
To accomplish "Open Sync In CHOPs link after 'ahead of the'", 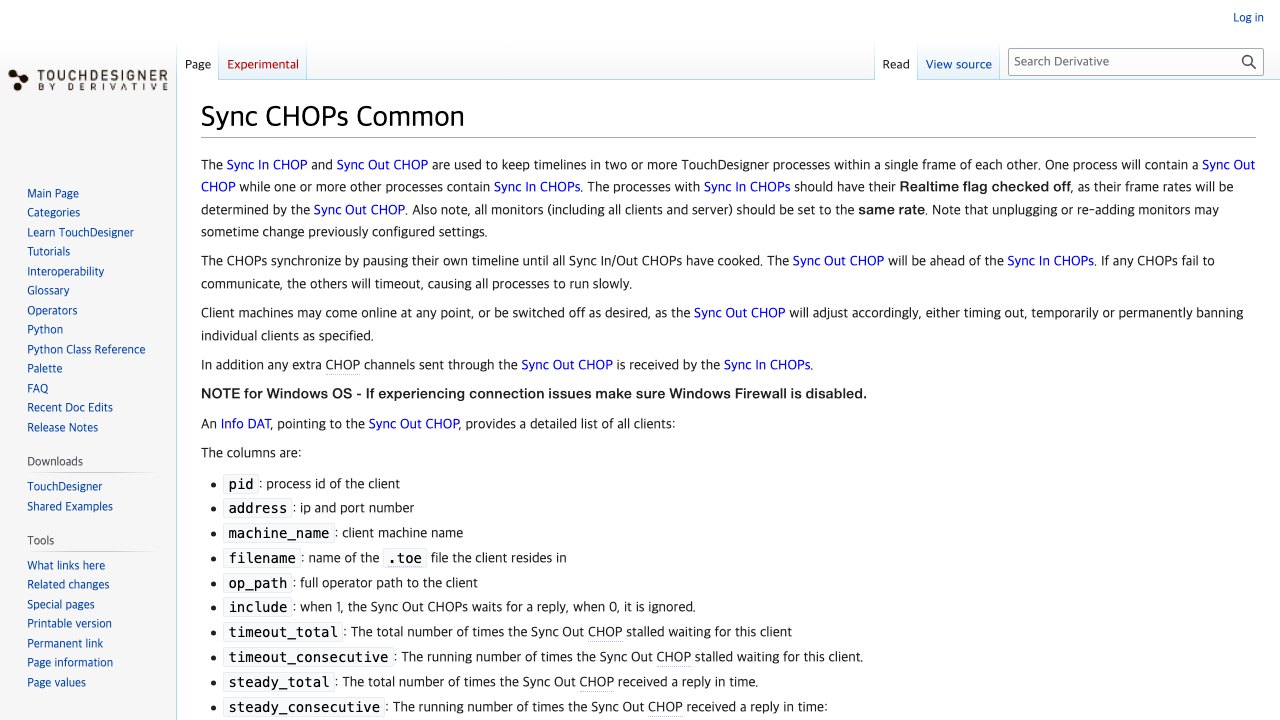I will 1051,261.
